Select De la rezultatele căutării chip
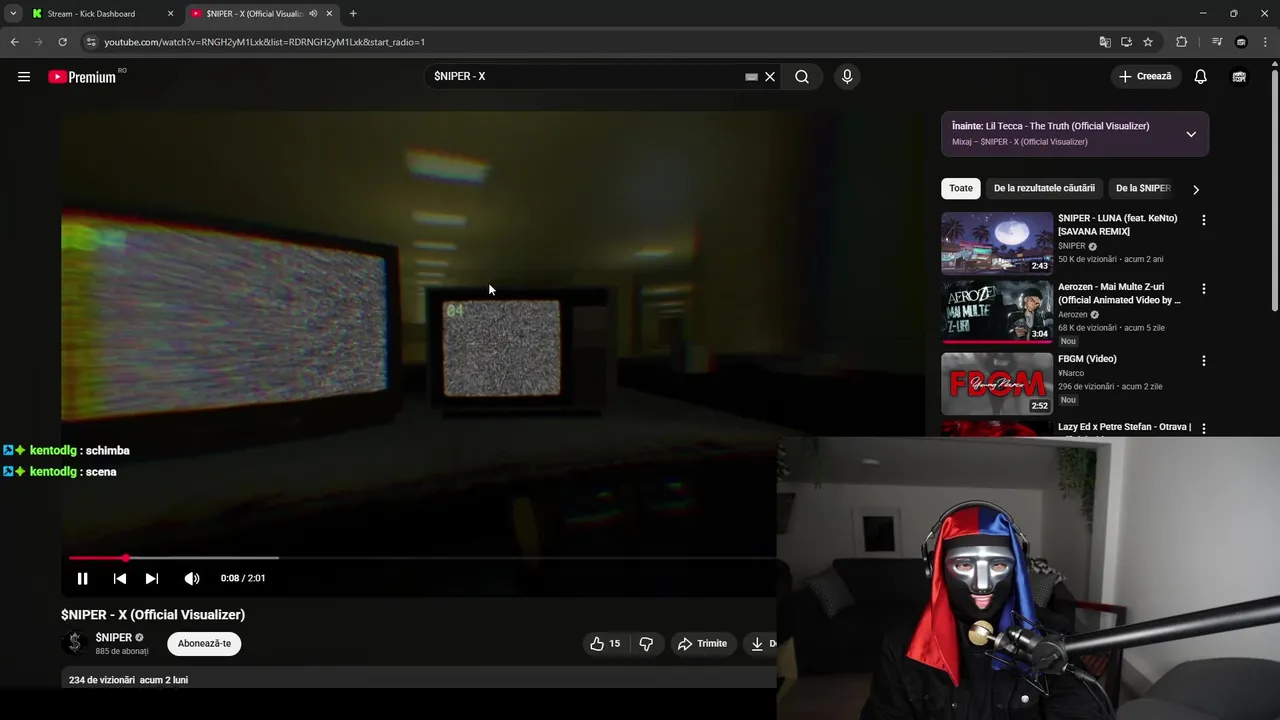 point(1044,188)
